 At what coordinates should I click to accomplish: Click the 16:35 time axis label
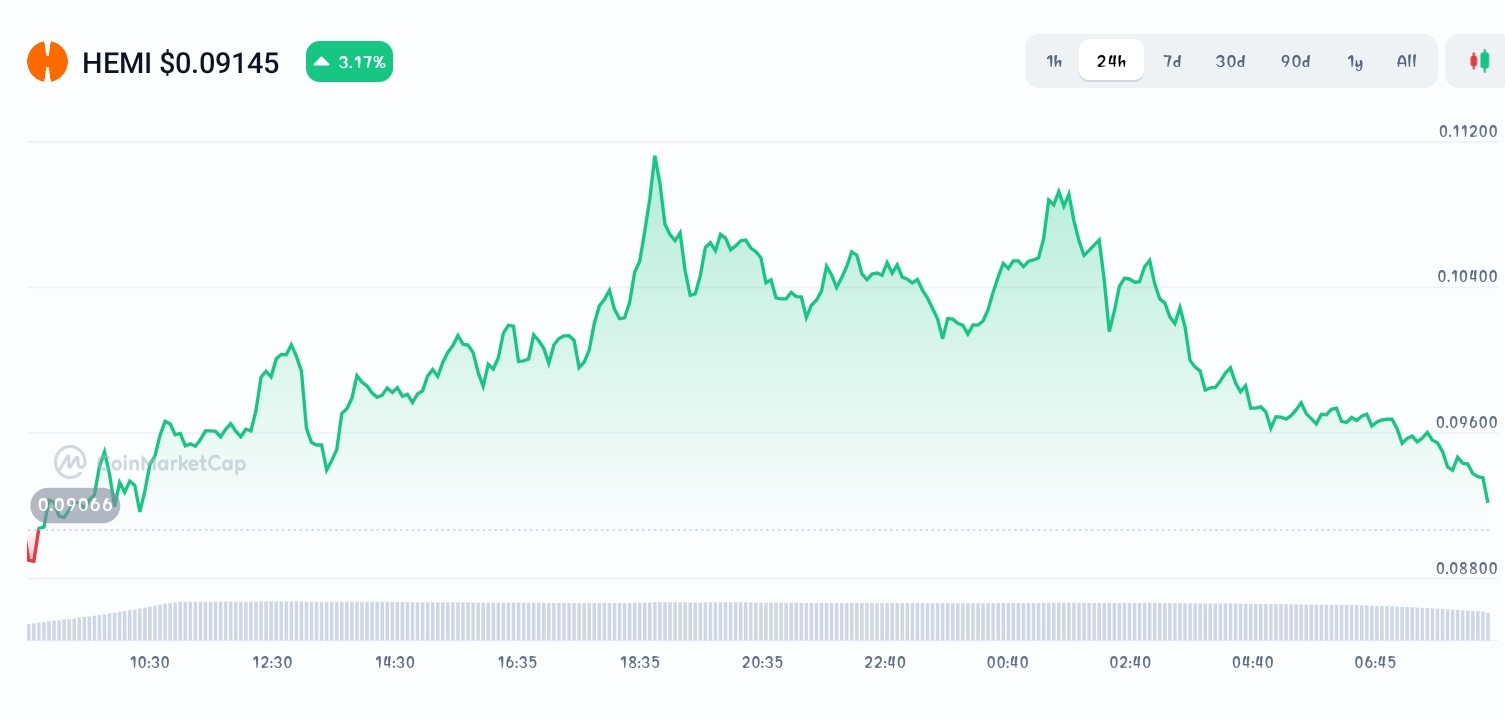click(x=517, y=662)
